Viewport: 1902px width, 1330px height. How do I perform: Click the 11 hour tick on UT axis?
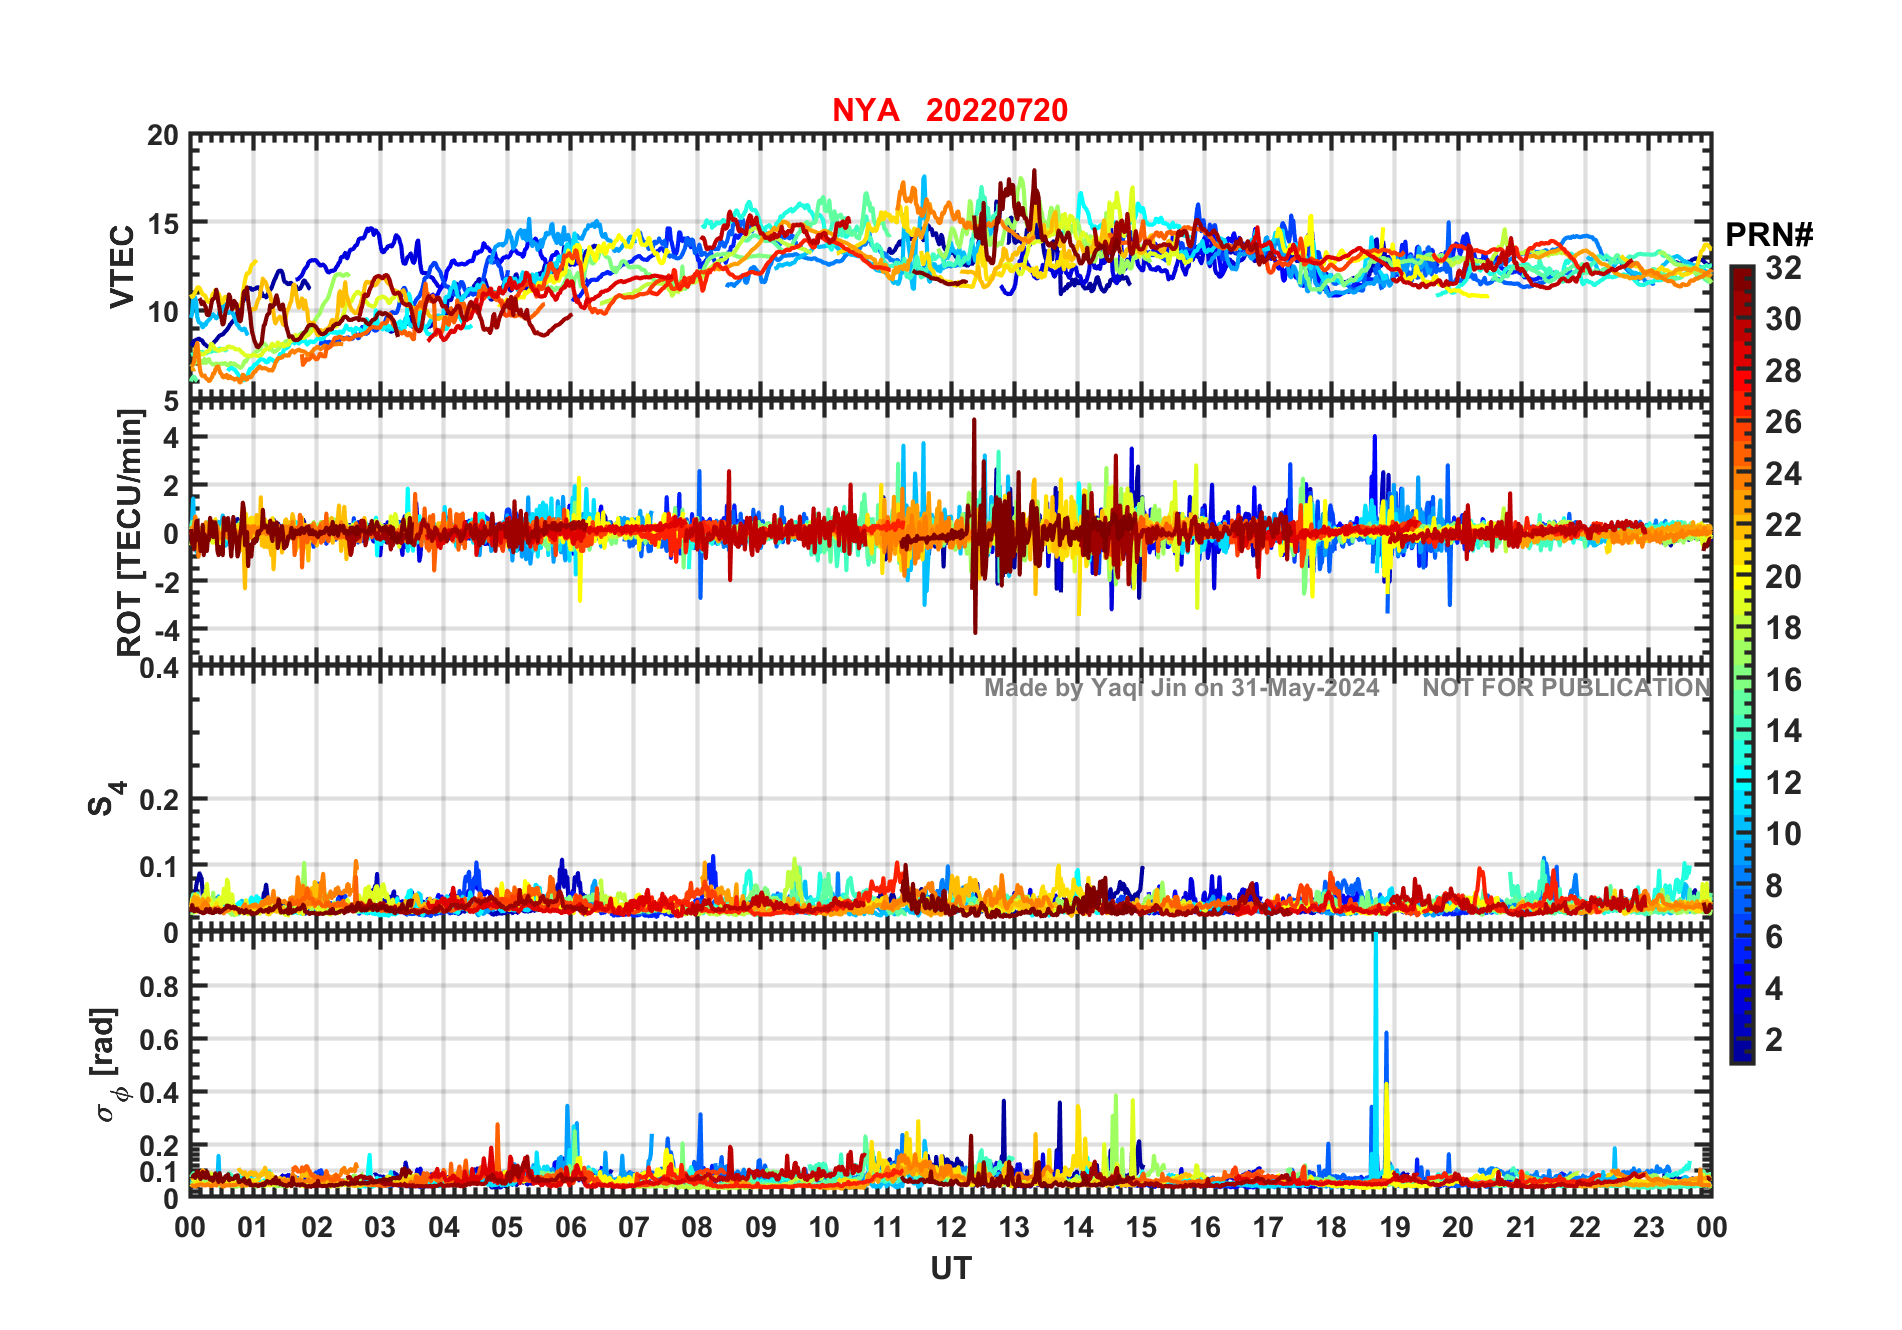click(888, 1227)
